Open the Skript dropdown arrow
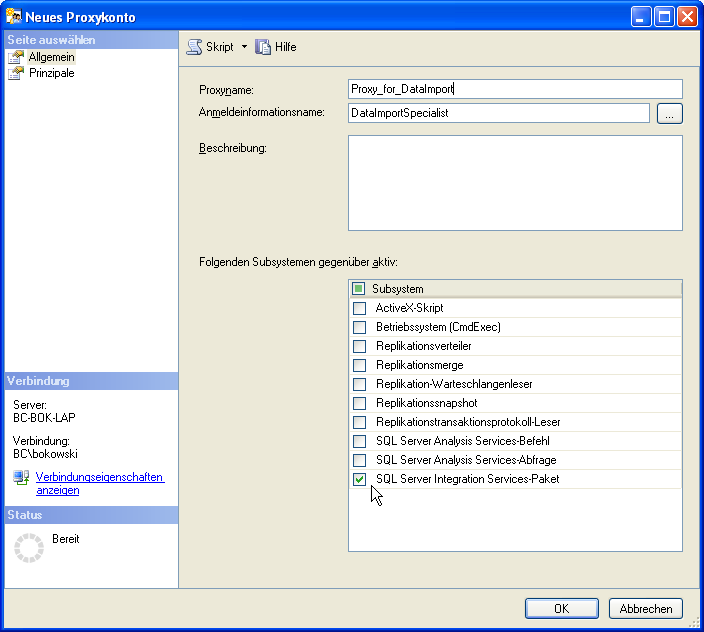 [244, 47]
